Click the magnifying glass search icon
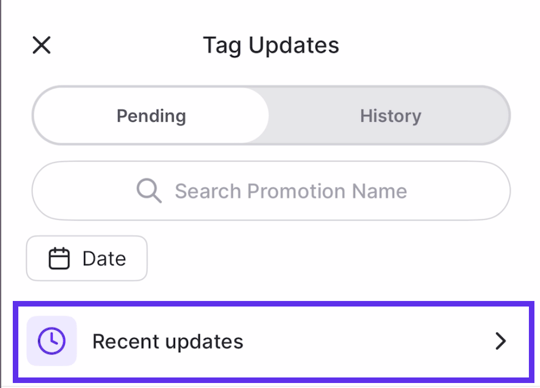This screenshot has height=388, width=540. pyautogui.click(x=149, y=190)
